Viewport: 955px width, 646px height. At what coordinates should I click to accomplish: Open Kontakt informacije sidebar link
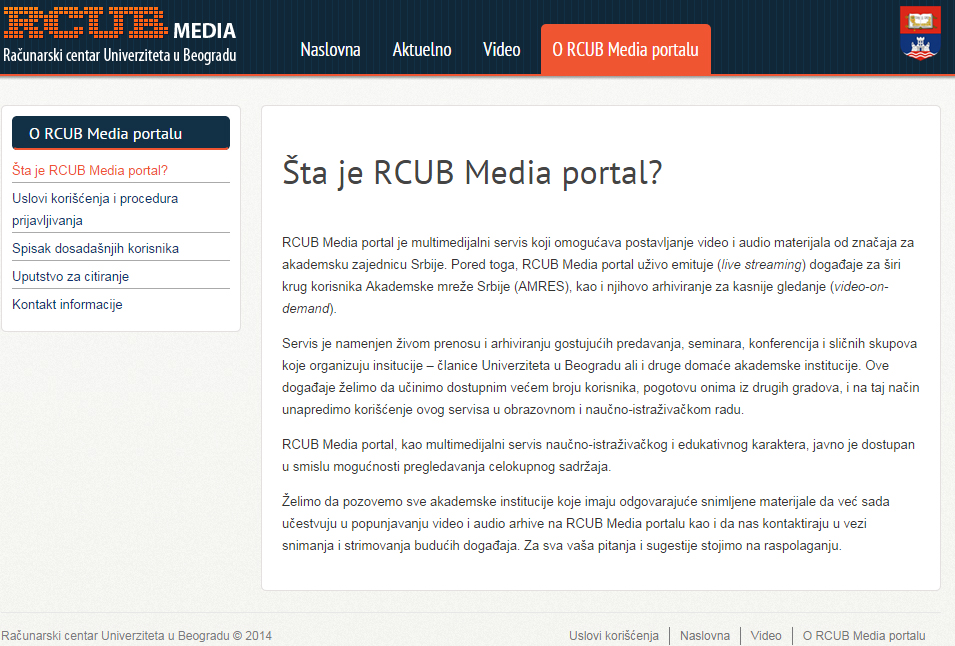pos(67,304)
